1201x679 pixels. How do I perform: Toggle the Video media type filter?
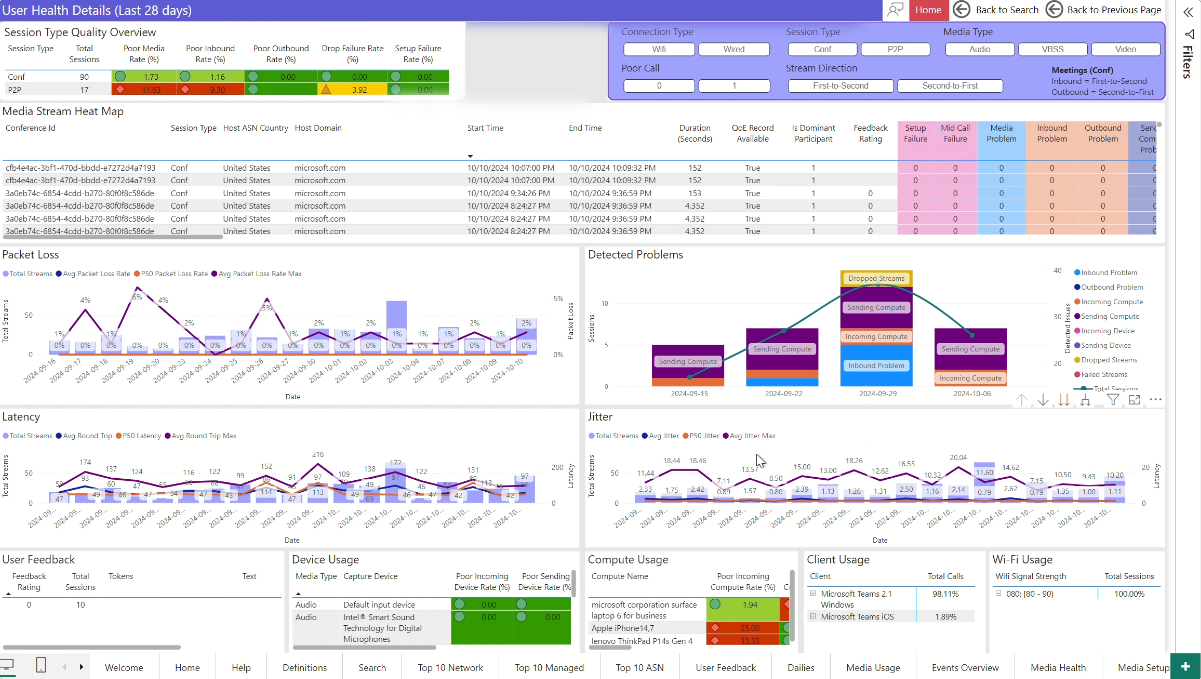(x=1125, y=49)
